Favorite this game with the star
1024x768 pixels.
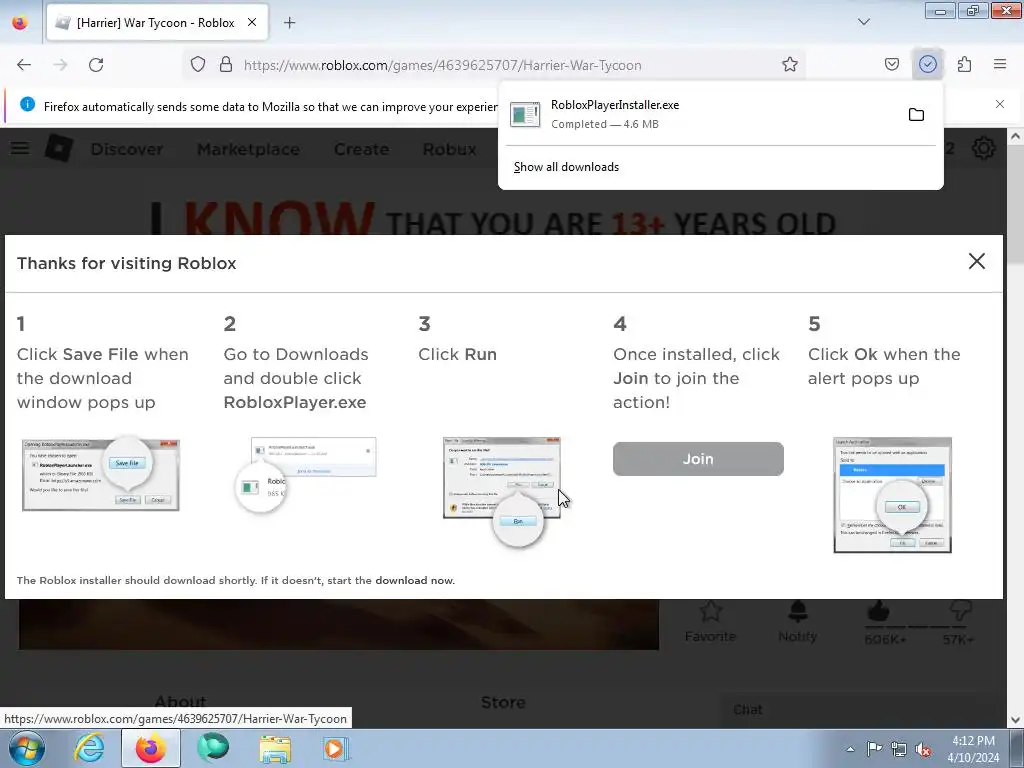tap(711, 621)
